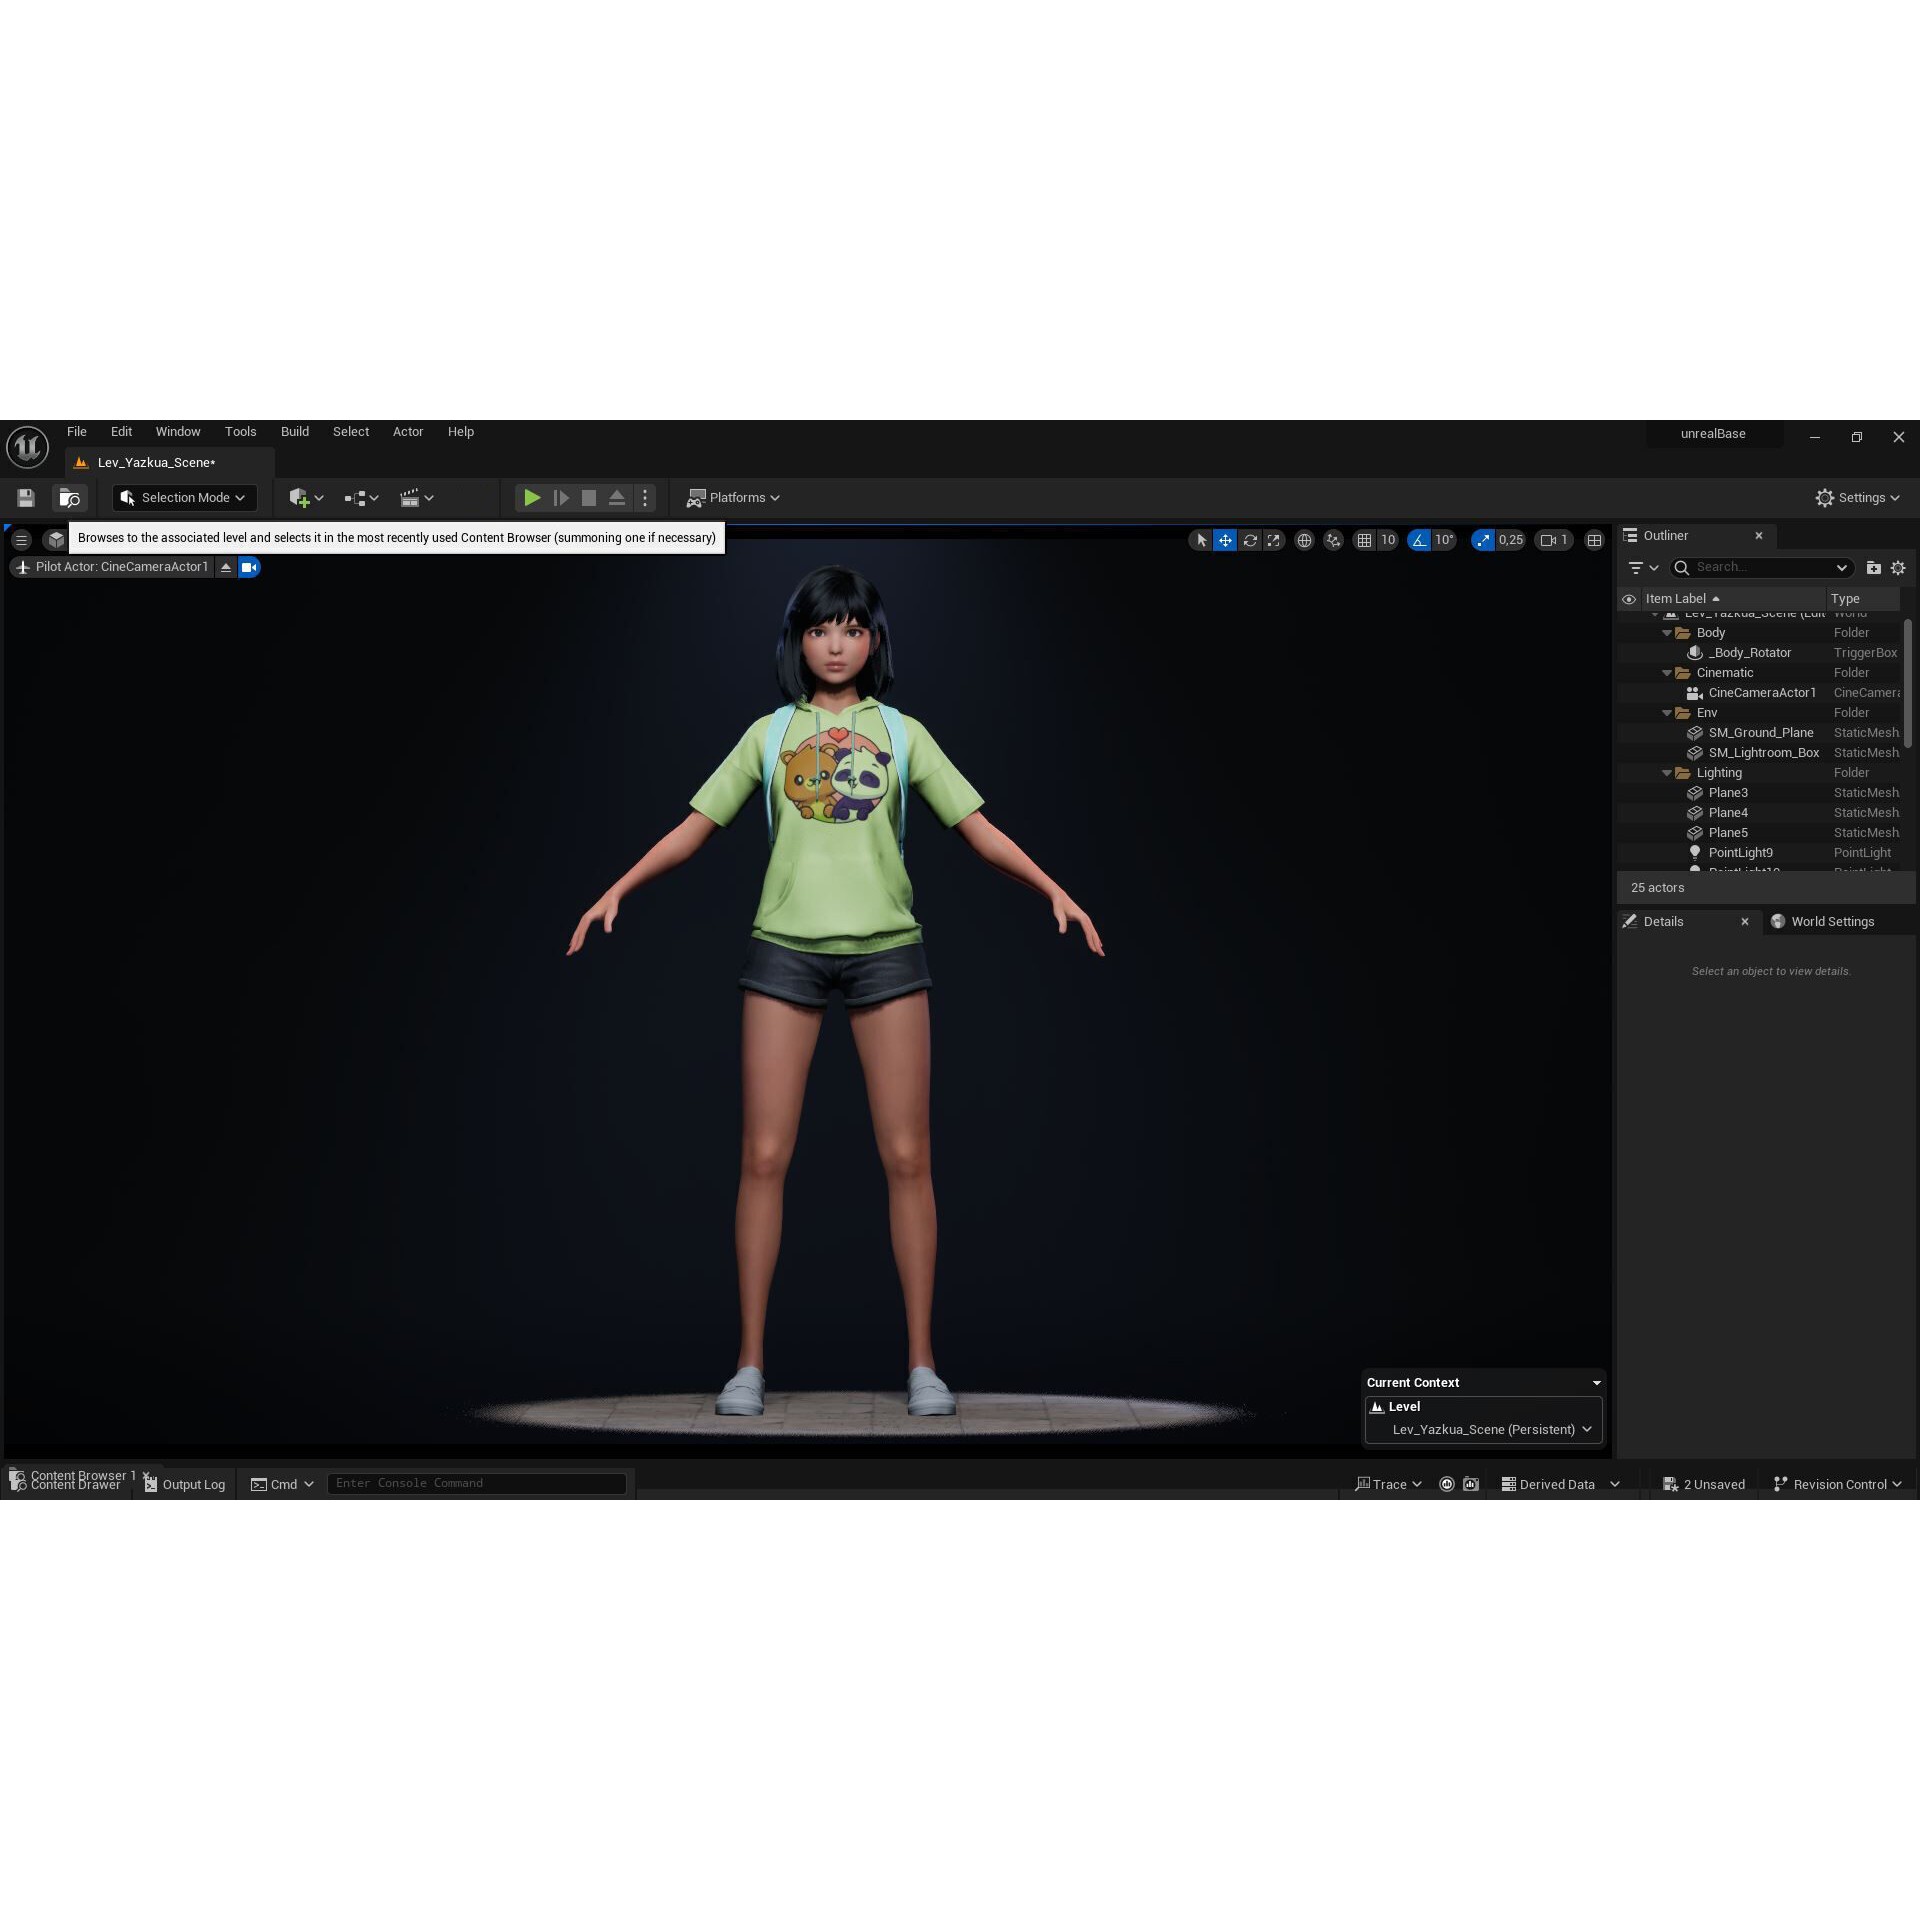Select CineCameraActor1 in the Outliner

click(x=1760, y=693)
